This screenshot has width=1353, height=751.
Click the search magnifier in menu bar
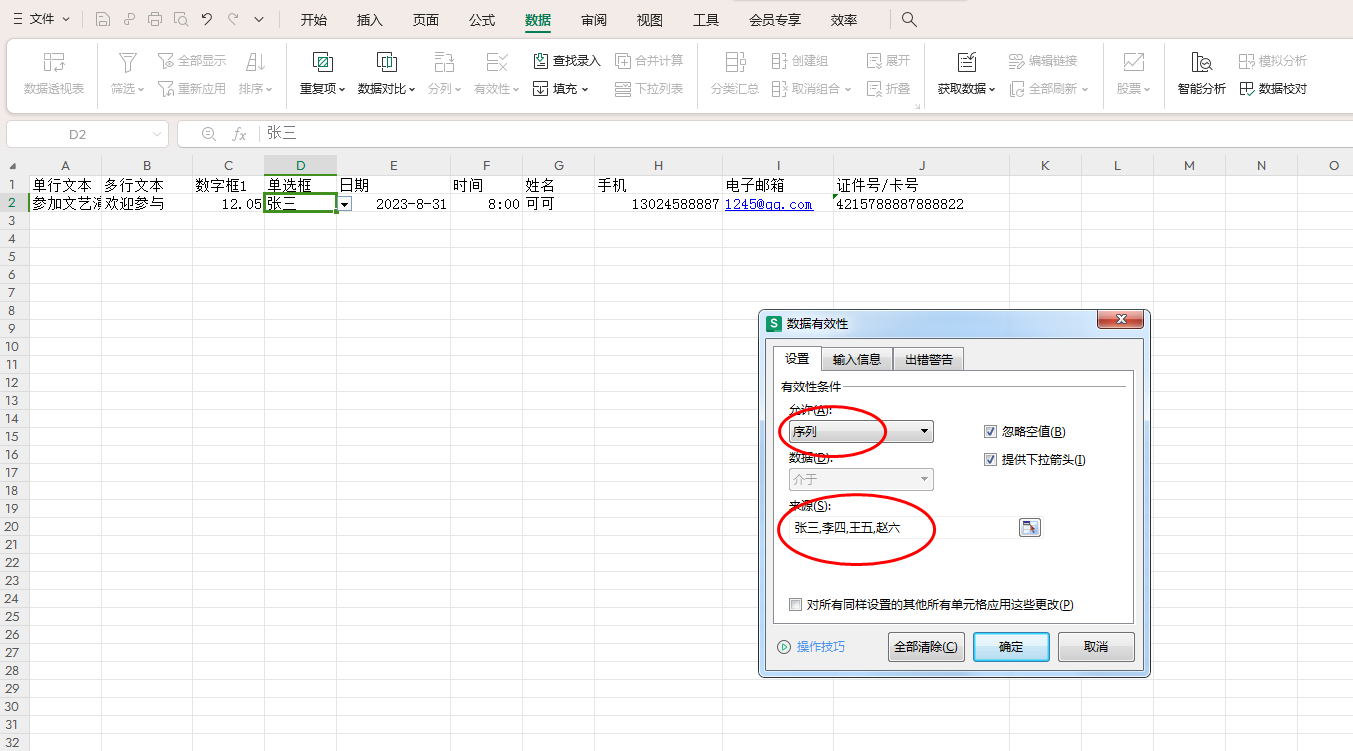pyautogui.click(x=909, y=20)
